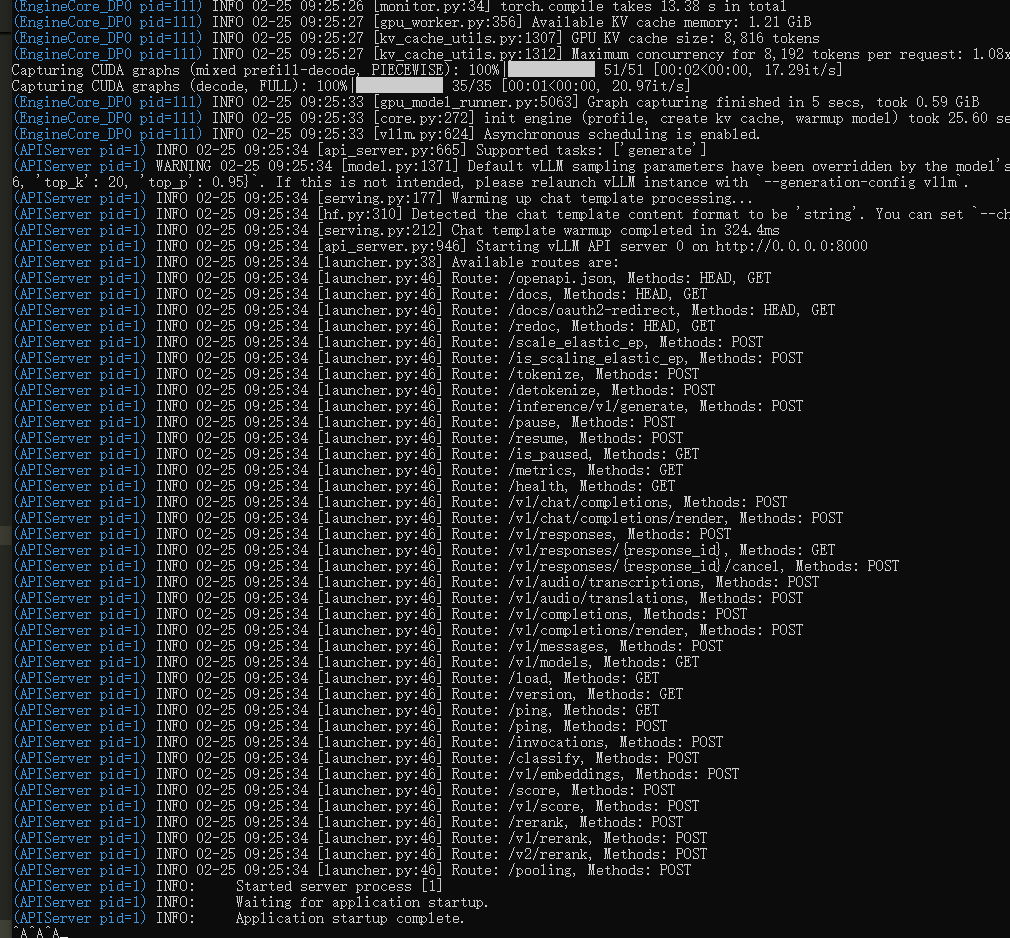Click 'Chat template warmup completed in 324.4ms'
The image size is (1010, 938).
tap(615, 231)
